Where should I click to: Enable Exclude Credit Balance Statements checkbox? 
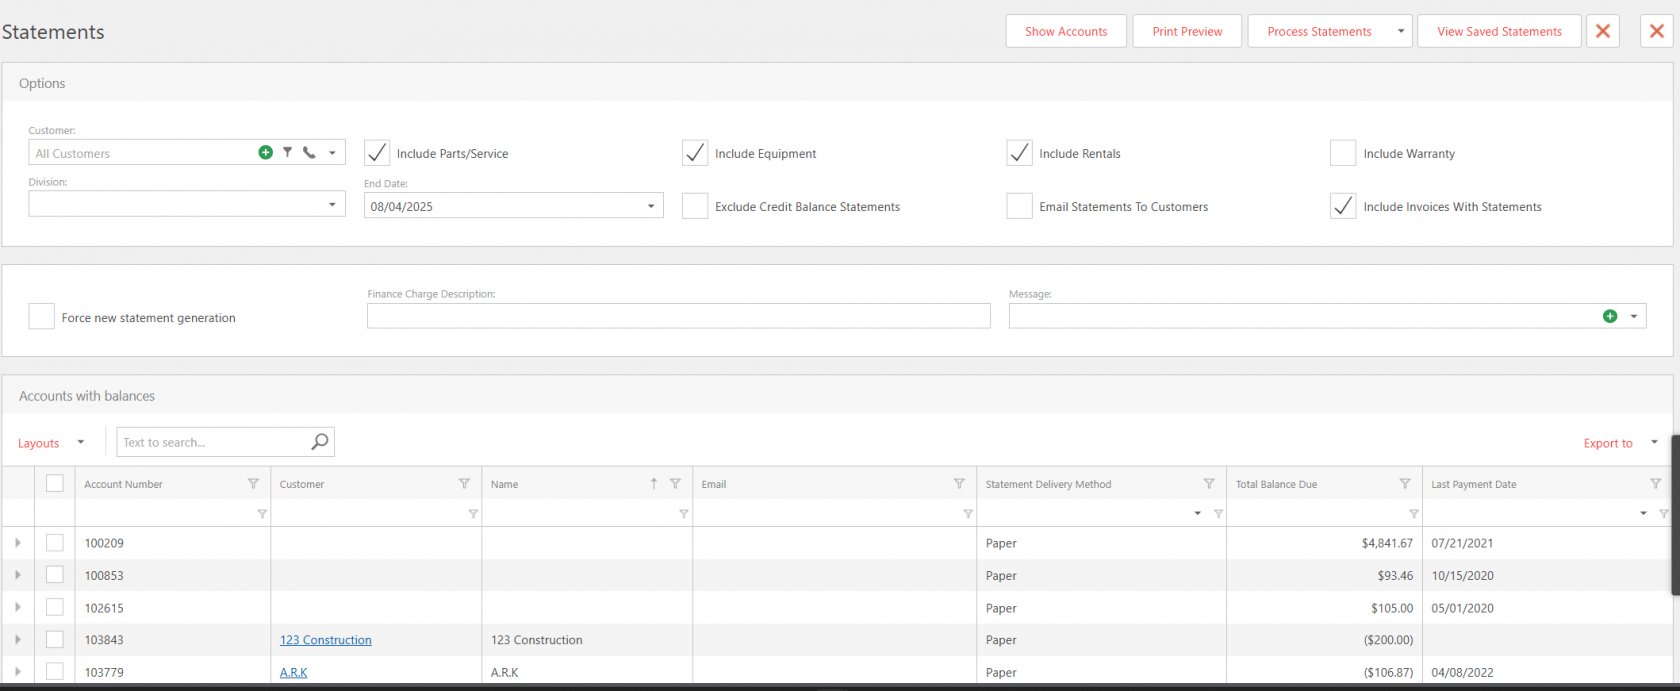tap(695, 206)
